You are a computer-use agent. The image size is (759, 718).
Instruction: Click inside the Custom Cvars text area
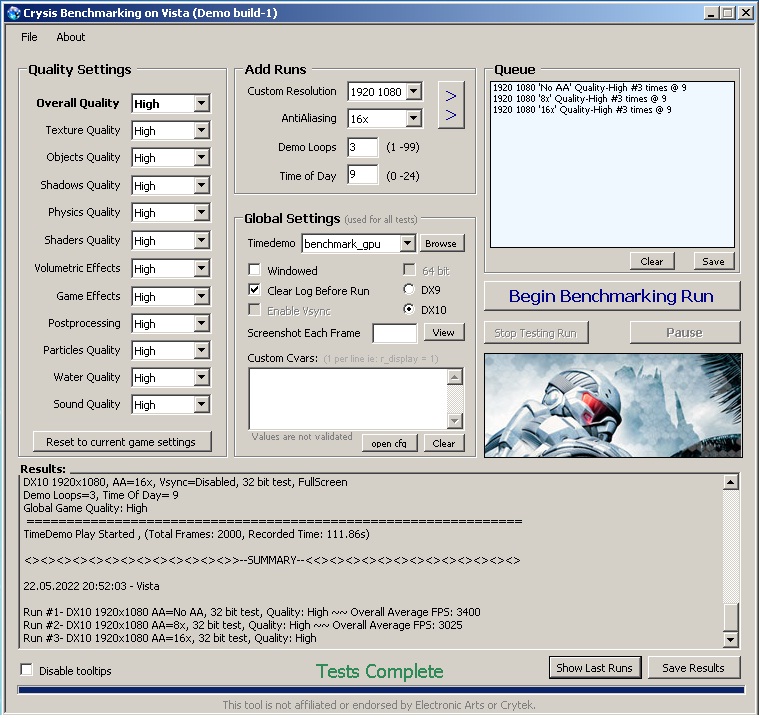348,399
